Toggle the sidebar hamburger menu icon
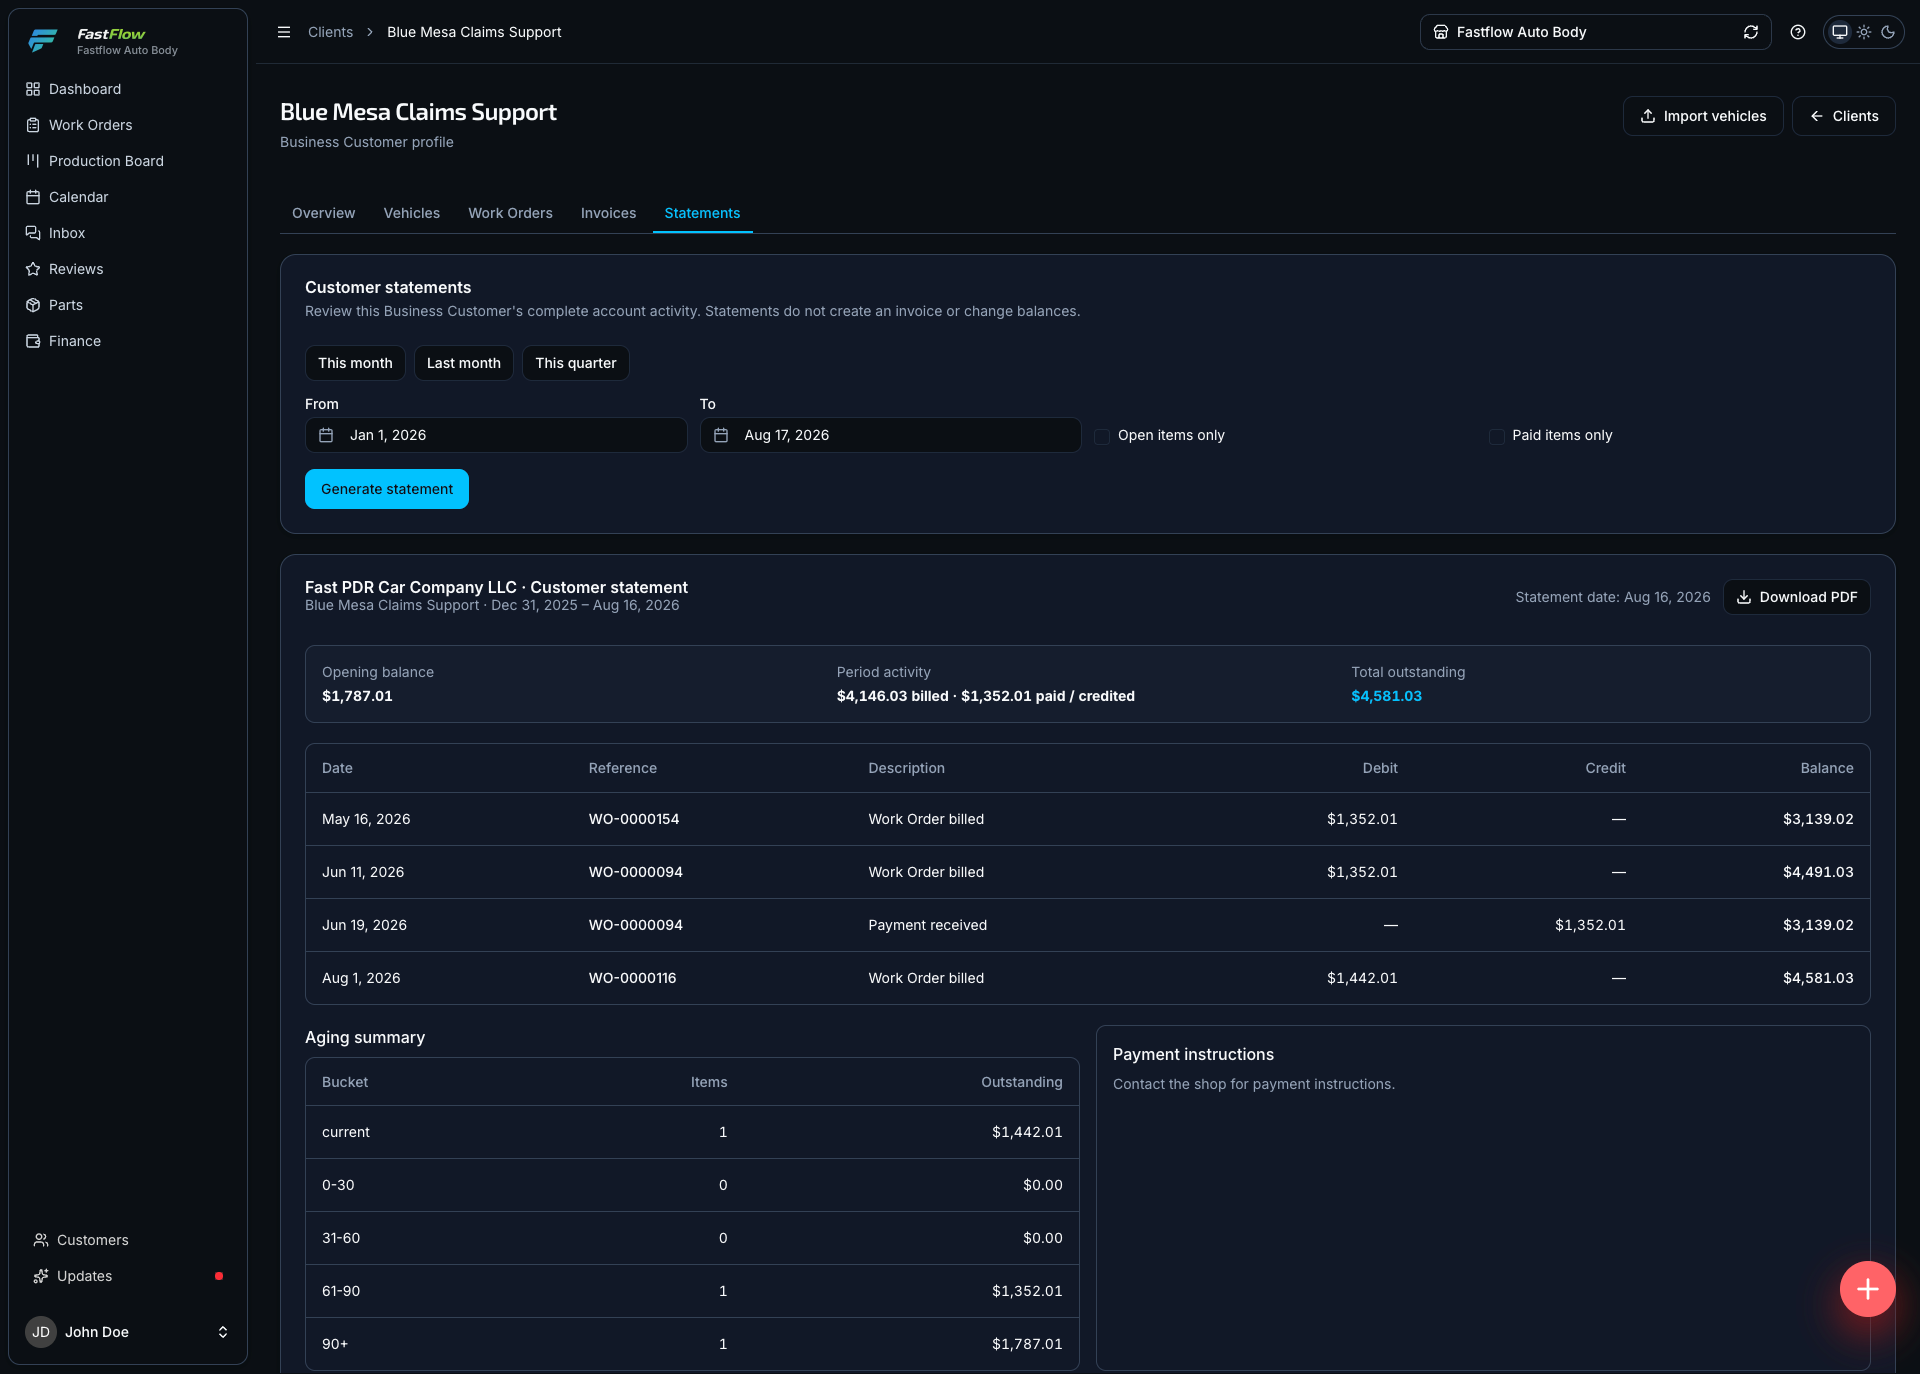The width and height of the screenshot is (1920, 1374). (284, 32)
